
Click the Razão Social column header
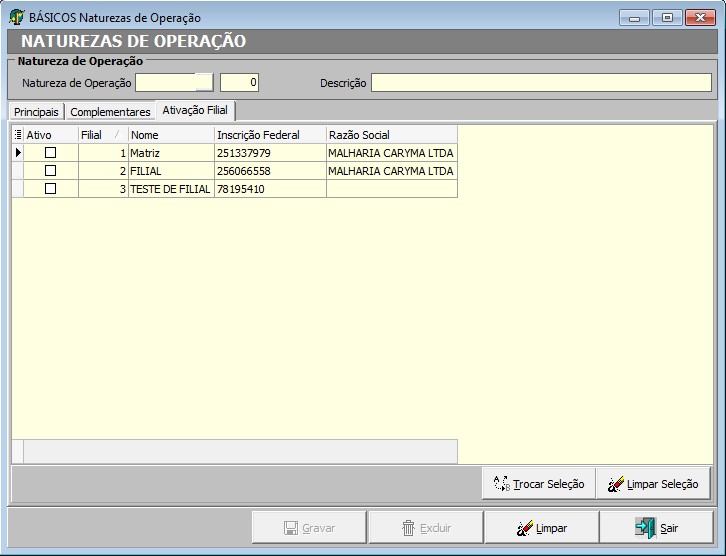coord(390,135)
